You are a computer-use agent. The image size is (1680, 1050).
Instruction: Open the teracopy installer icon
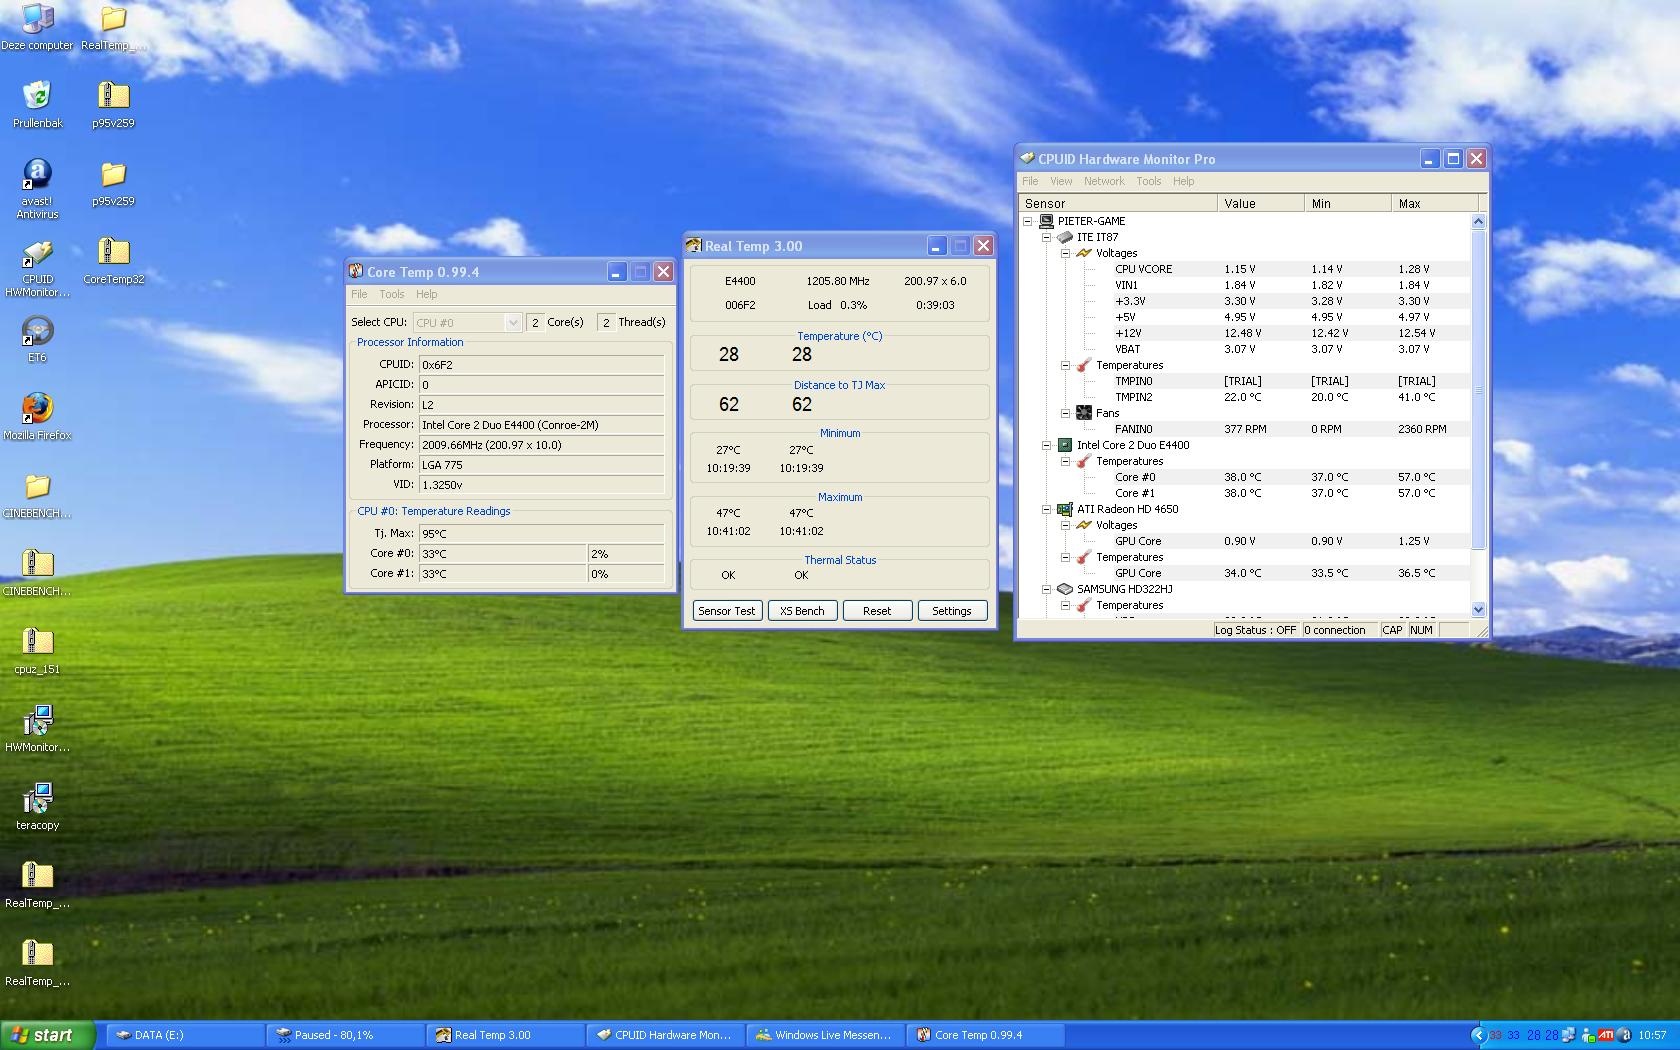pyautogui.click(x=37, y=799)
